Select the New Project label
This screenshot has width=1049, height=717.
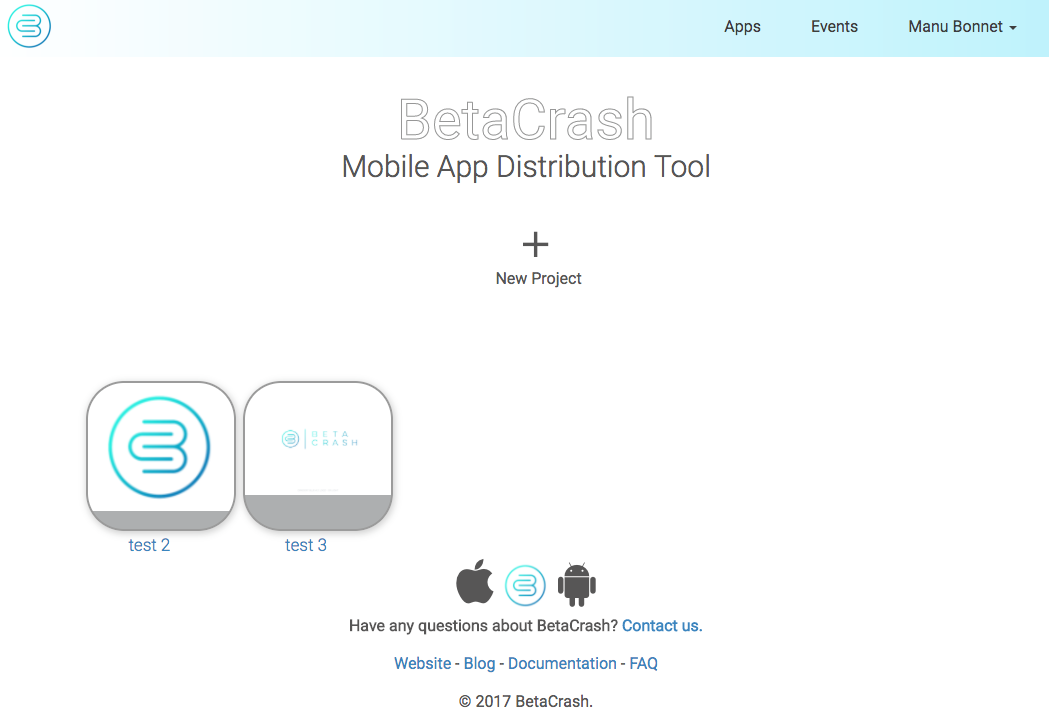coord(539,278)
